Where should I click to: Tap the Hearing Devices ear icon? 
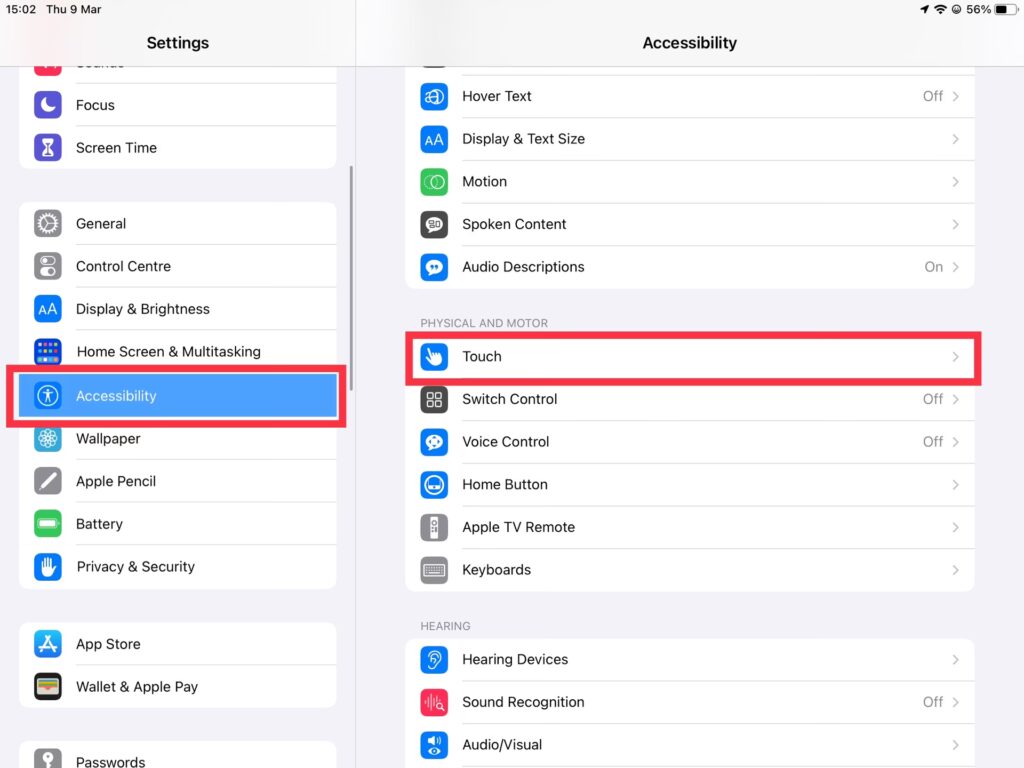434,660
